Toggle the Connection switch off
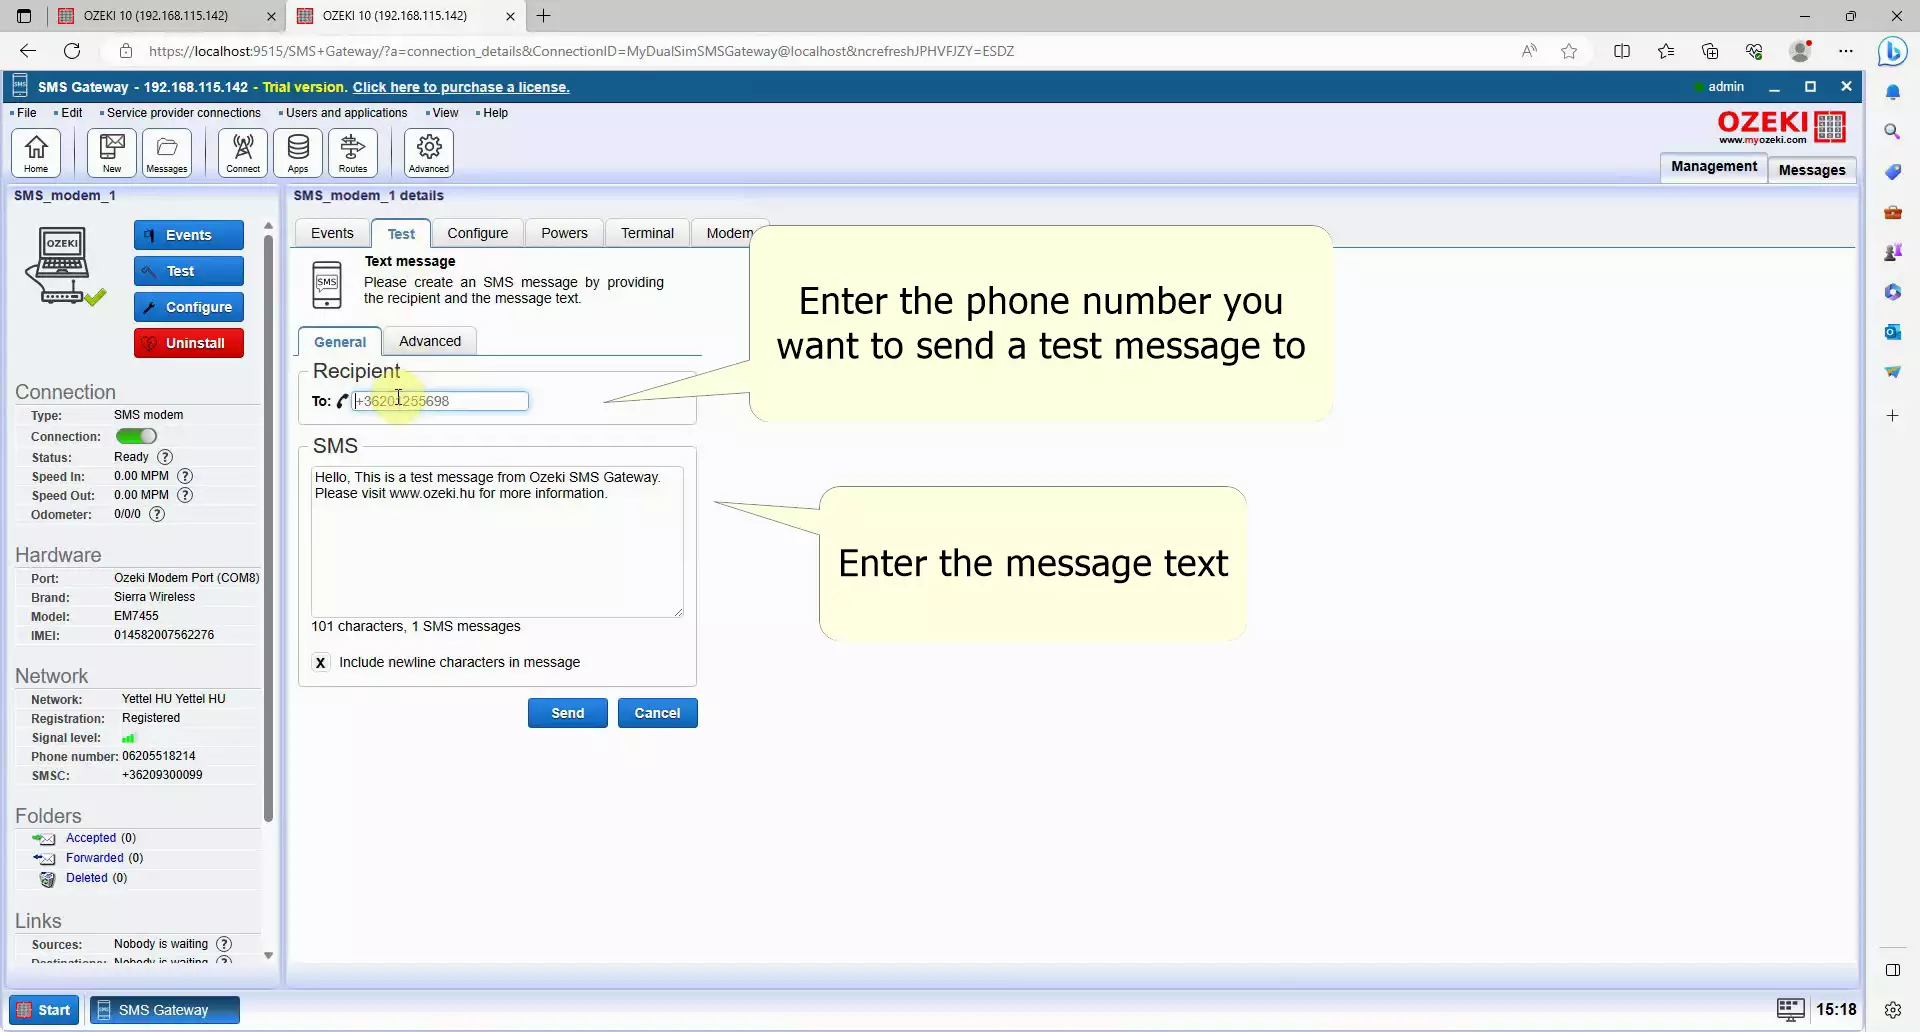 point(136,436)
